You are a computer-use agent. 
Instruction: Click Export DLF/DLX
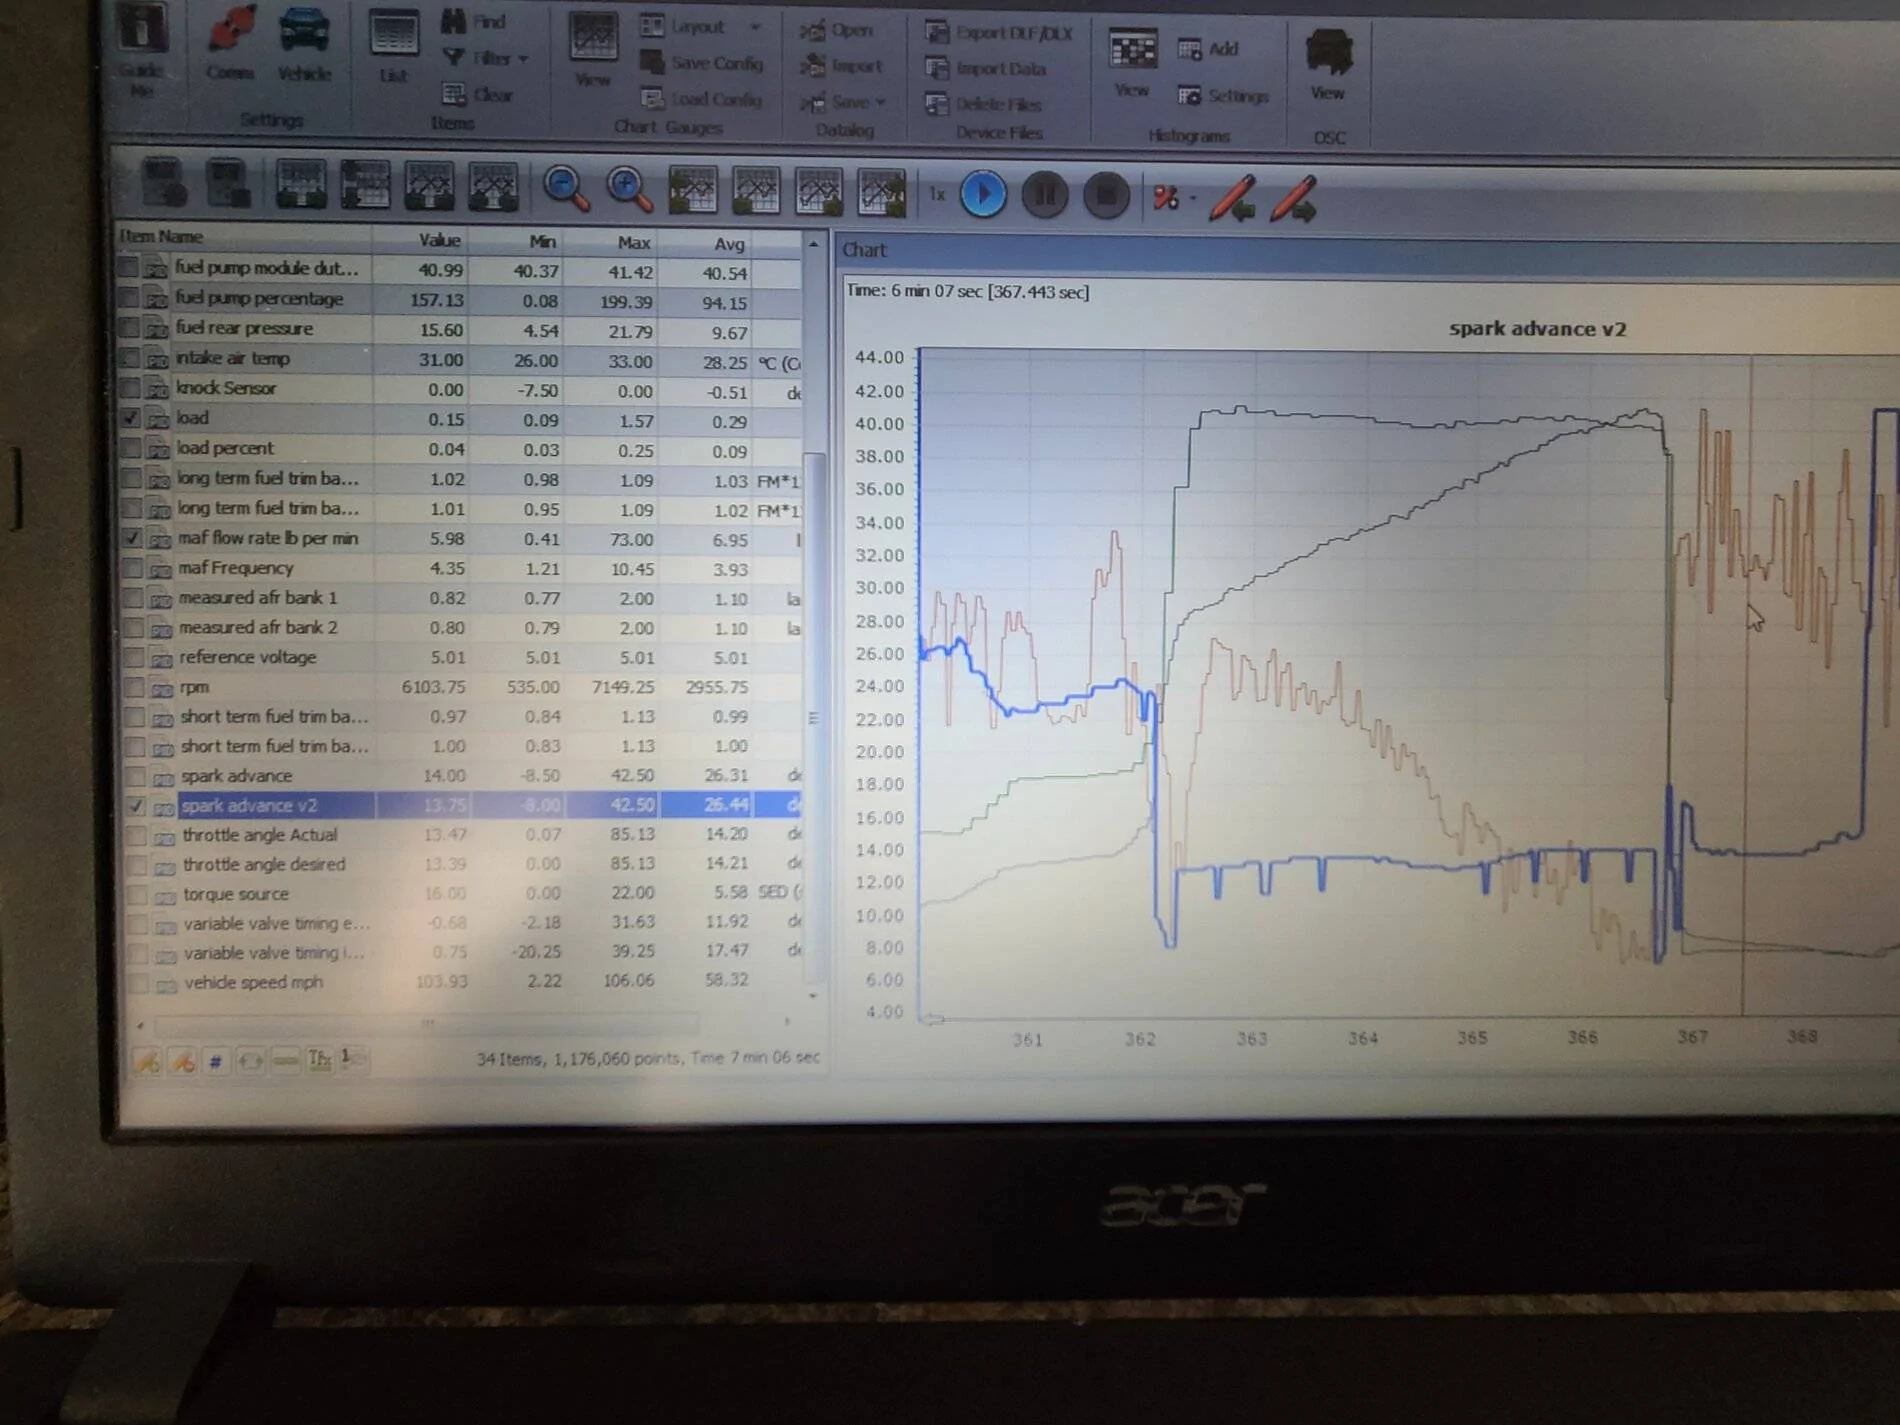click(x=999, y=33)
